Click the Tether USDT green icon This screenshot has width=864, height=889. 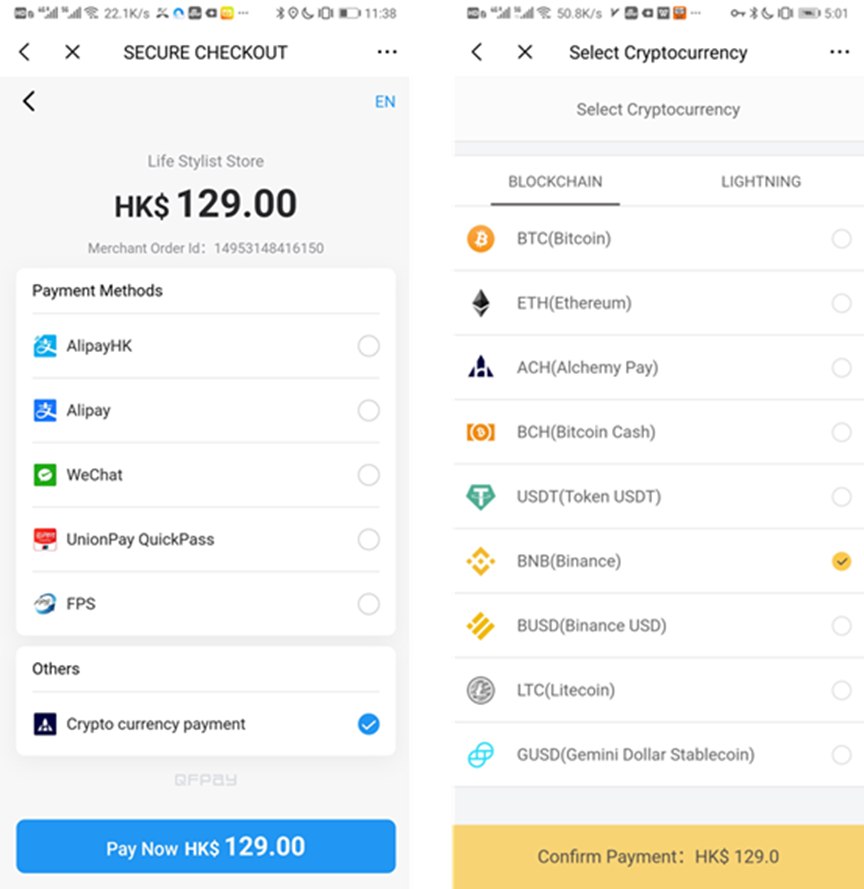(480, 497)
